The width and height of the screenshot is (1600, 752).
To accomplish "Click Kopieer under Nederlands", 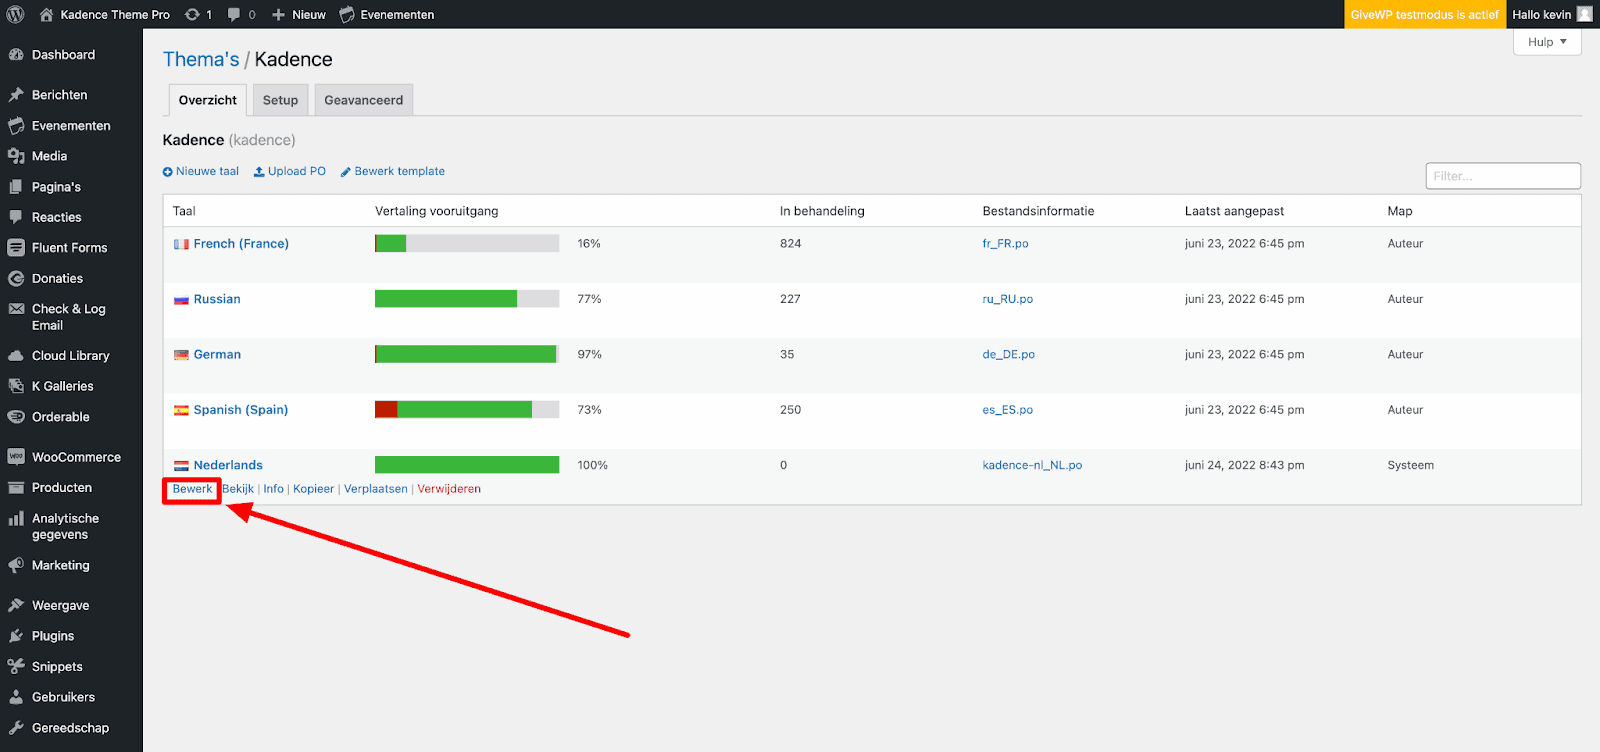I will click(313, 489).
